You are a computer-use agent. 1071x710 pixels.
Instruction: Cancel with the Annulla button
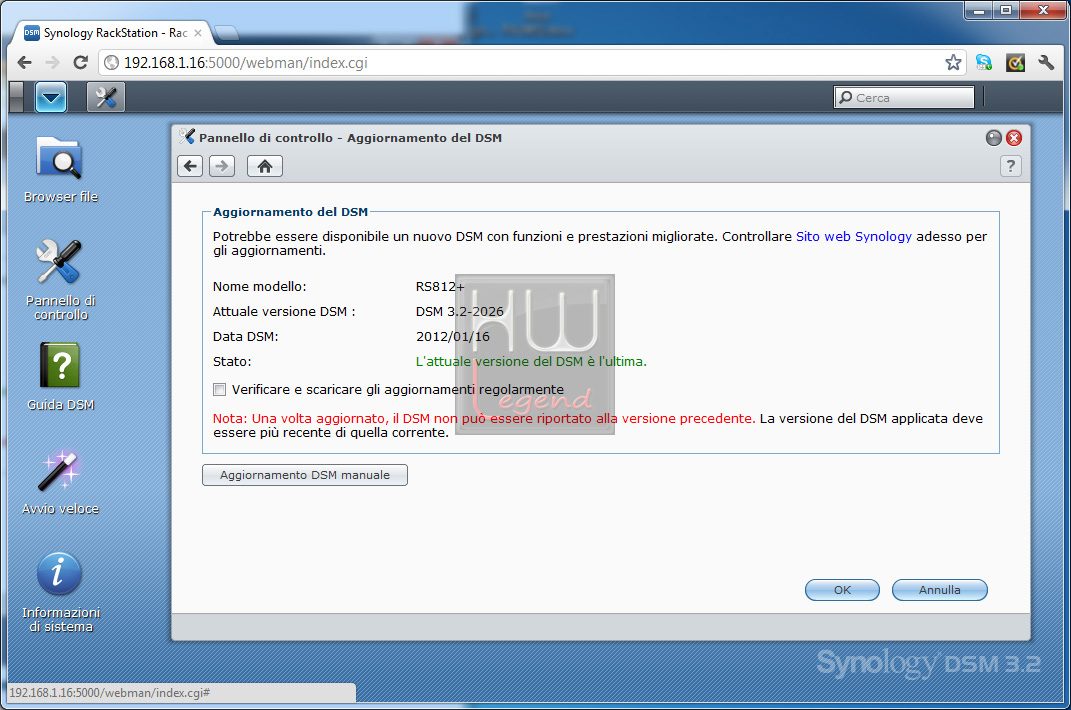(939, 590)
